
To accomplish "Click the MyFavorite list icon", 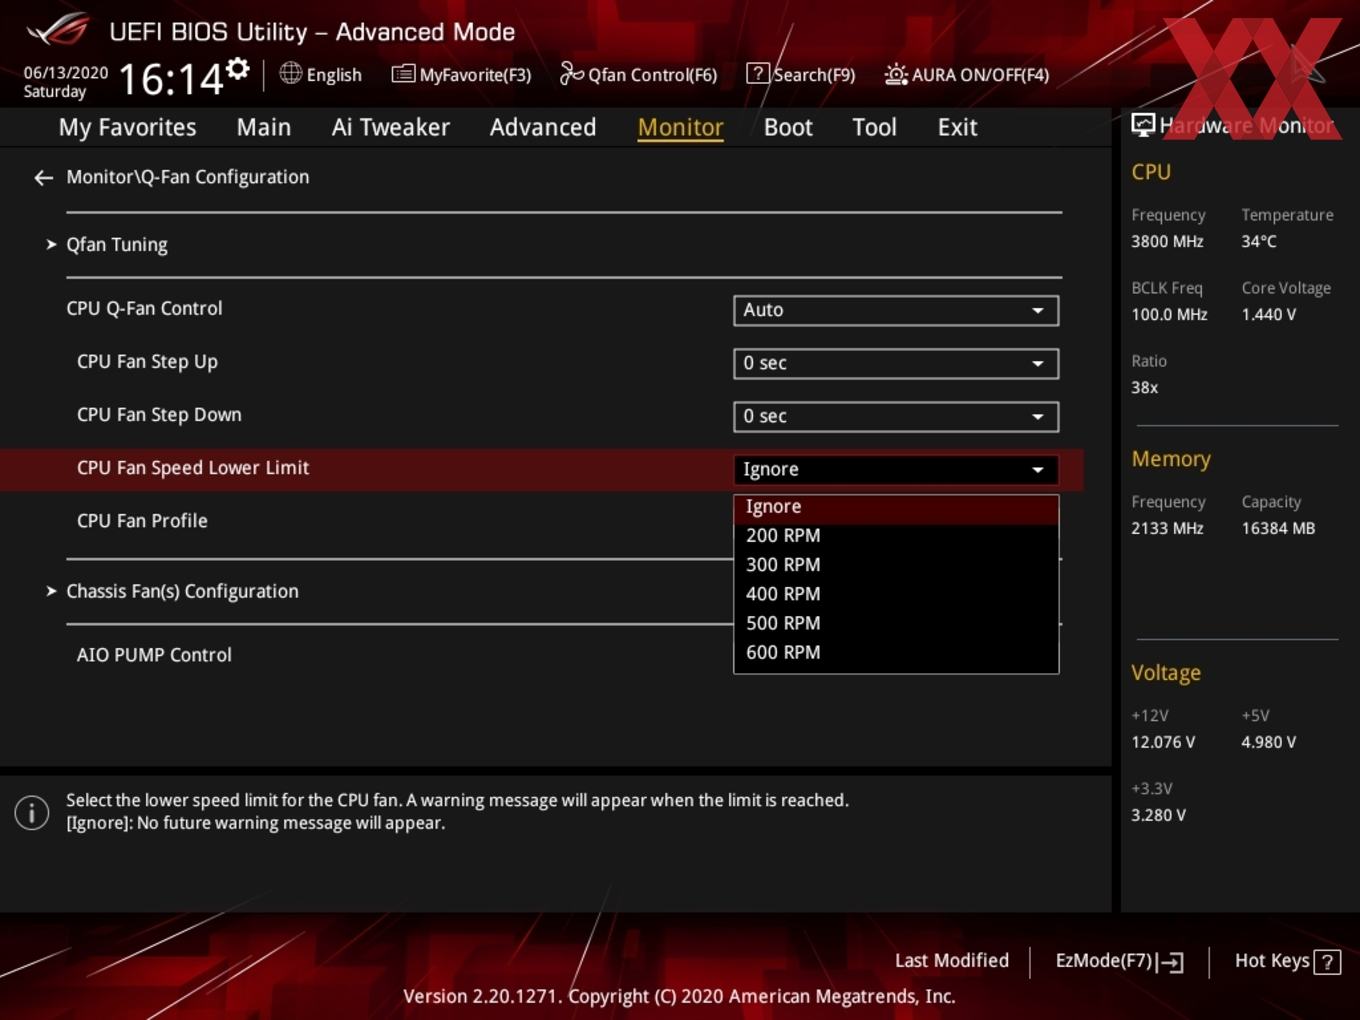I will 403,74.
